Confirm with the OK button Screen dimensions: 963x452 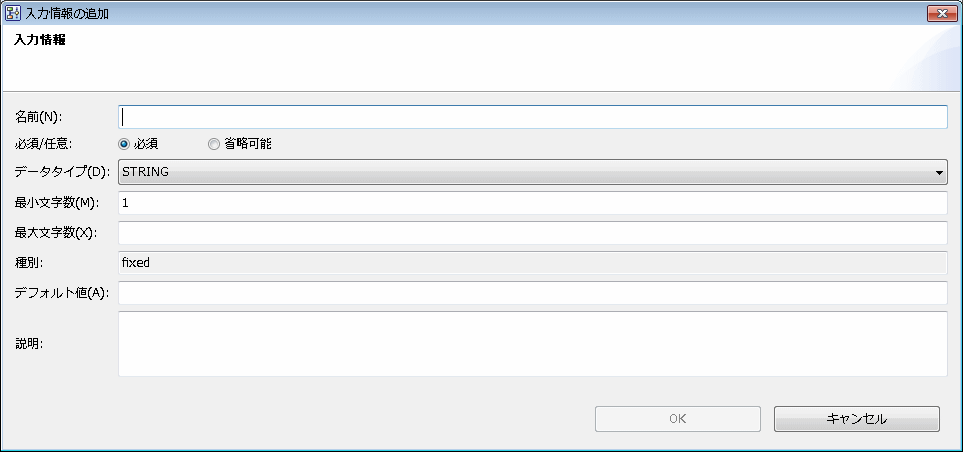677,419
